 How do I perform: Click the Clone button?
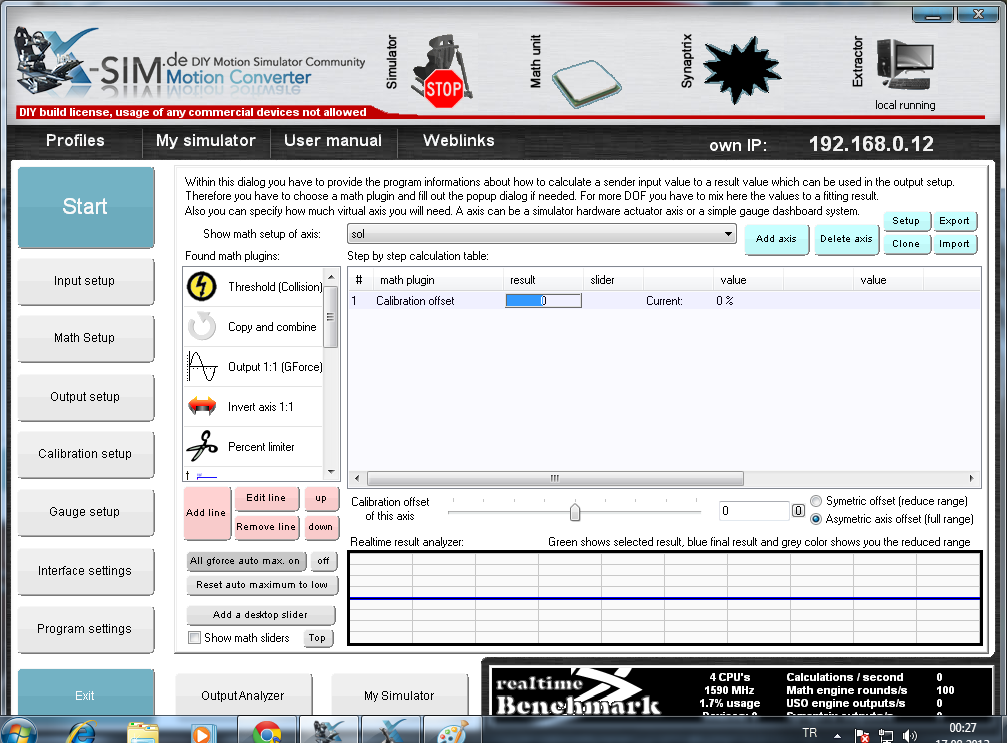906,244
